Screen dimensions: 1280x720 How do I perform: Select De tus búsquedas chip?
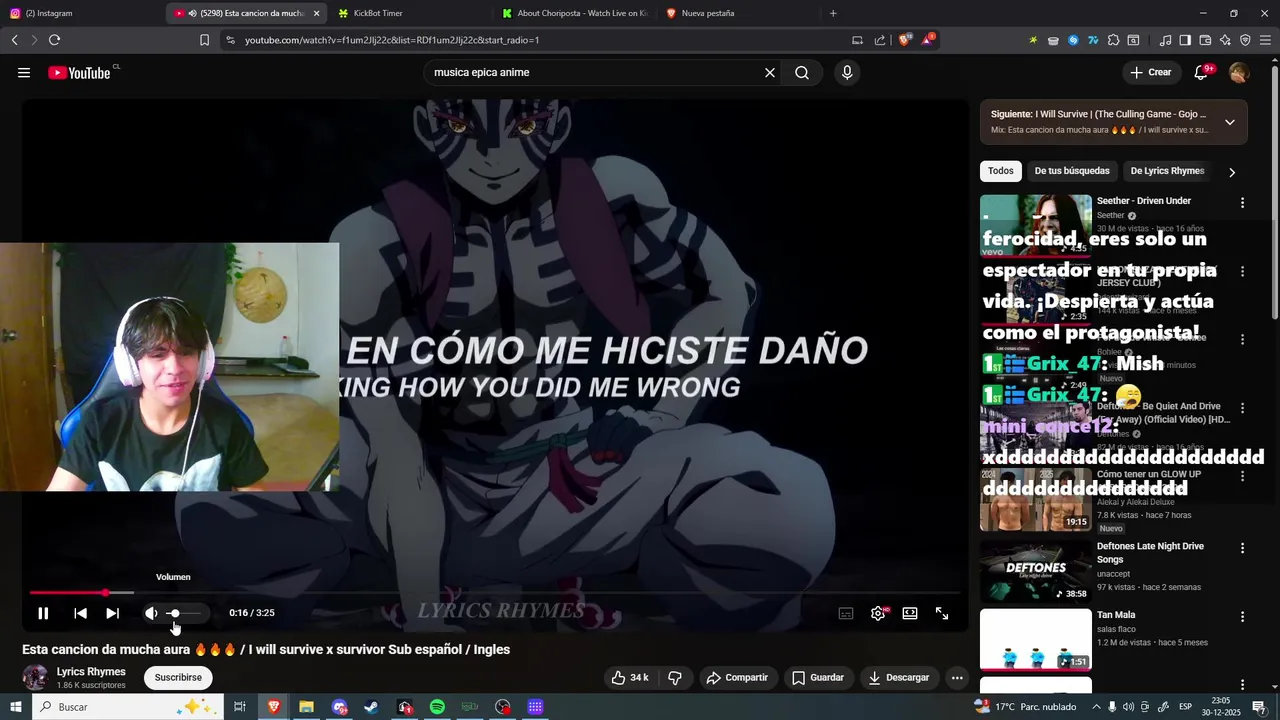pyautogui.click(x=1072, y=171)
